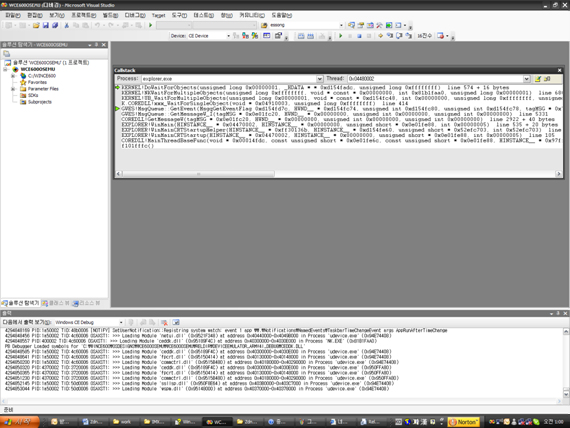Viewport: 570px width, 428px height.
Task: Click the Save All icon
Action: pos(55,25)
